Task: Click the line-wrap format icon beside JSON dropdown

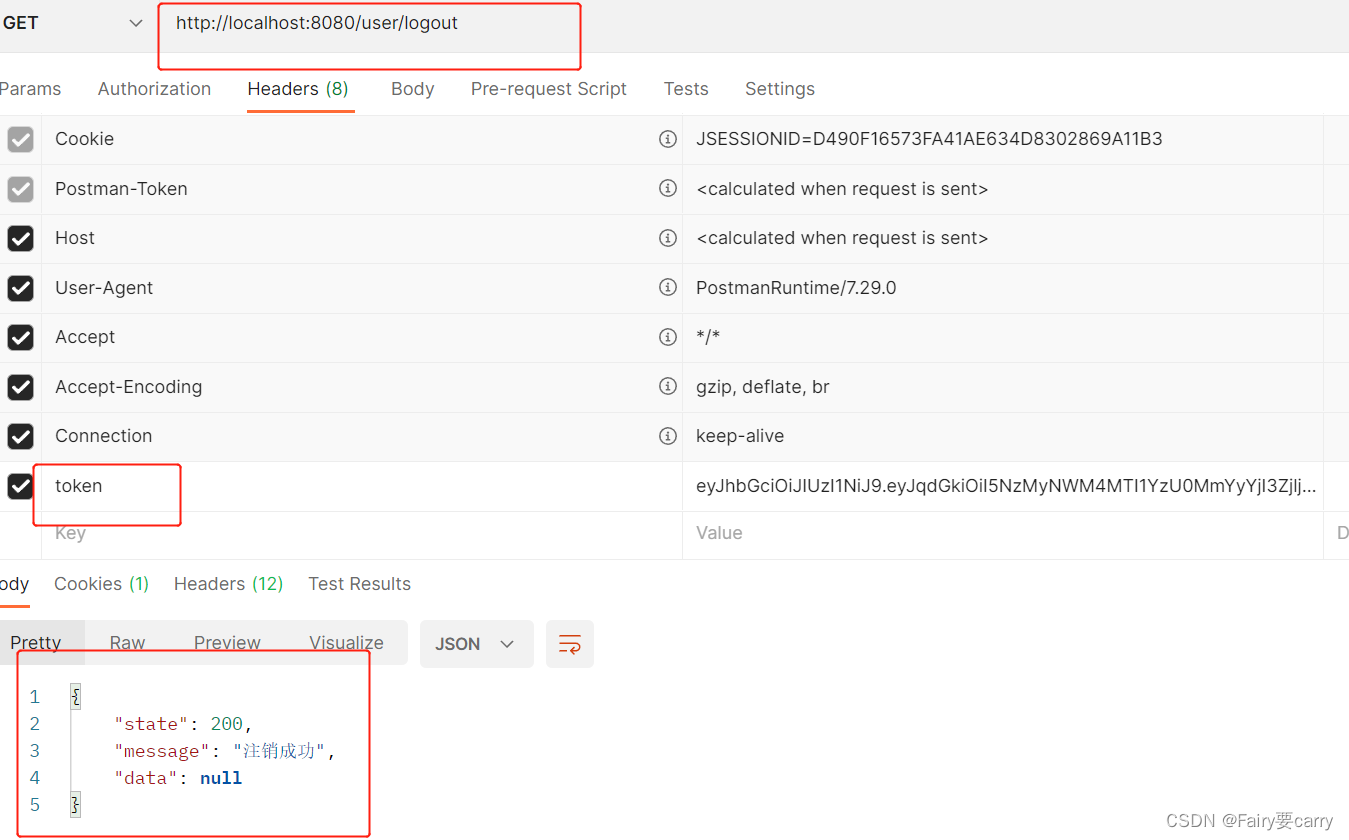Action: point(569,644)
